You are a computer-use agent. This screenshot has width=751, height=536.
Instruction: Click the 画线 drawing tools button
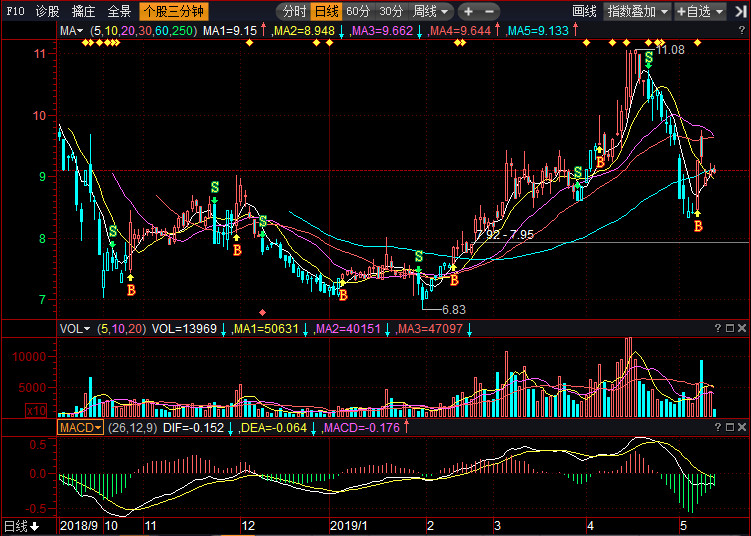coord(584,12)
